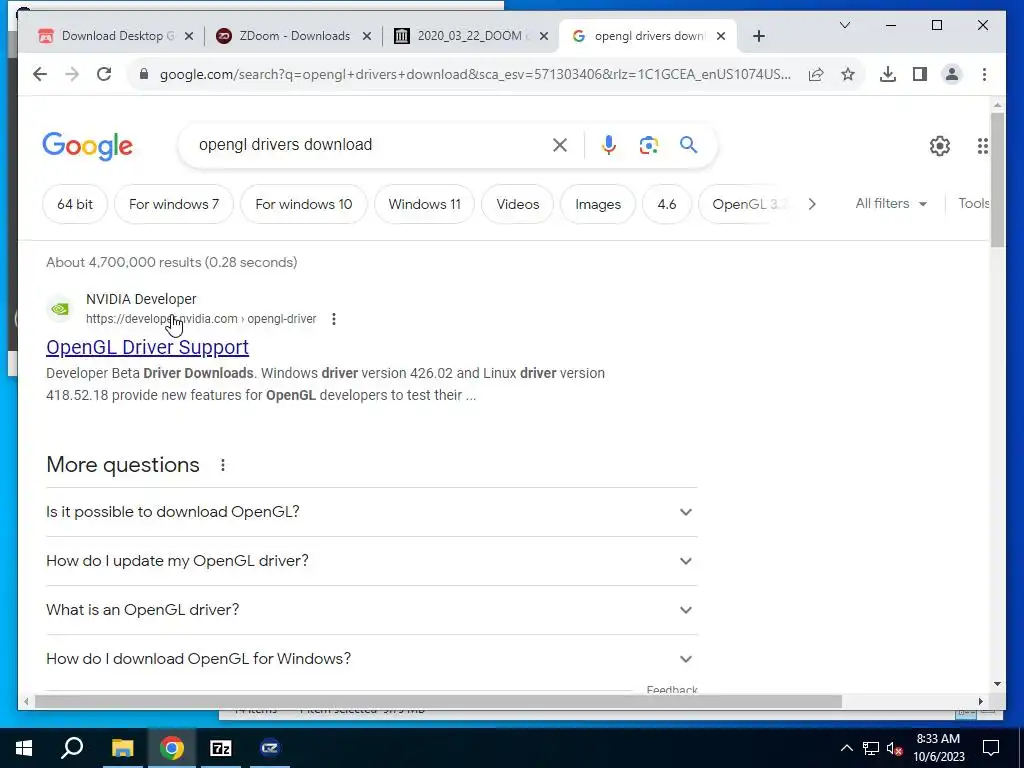The height and width of the screenshot is (768, 1024).
Task: Click the GZDoom taskbar icon
Action: click(270, 748)
